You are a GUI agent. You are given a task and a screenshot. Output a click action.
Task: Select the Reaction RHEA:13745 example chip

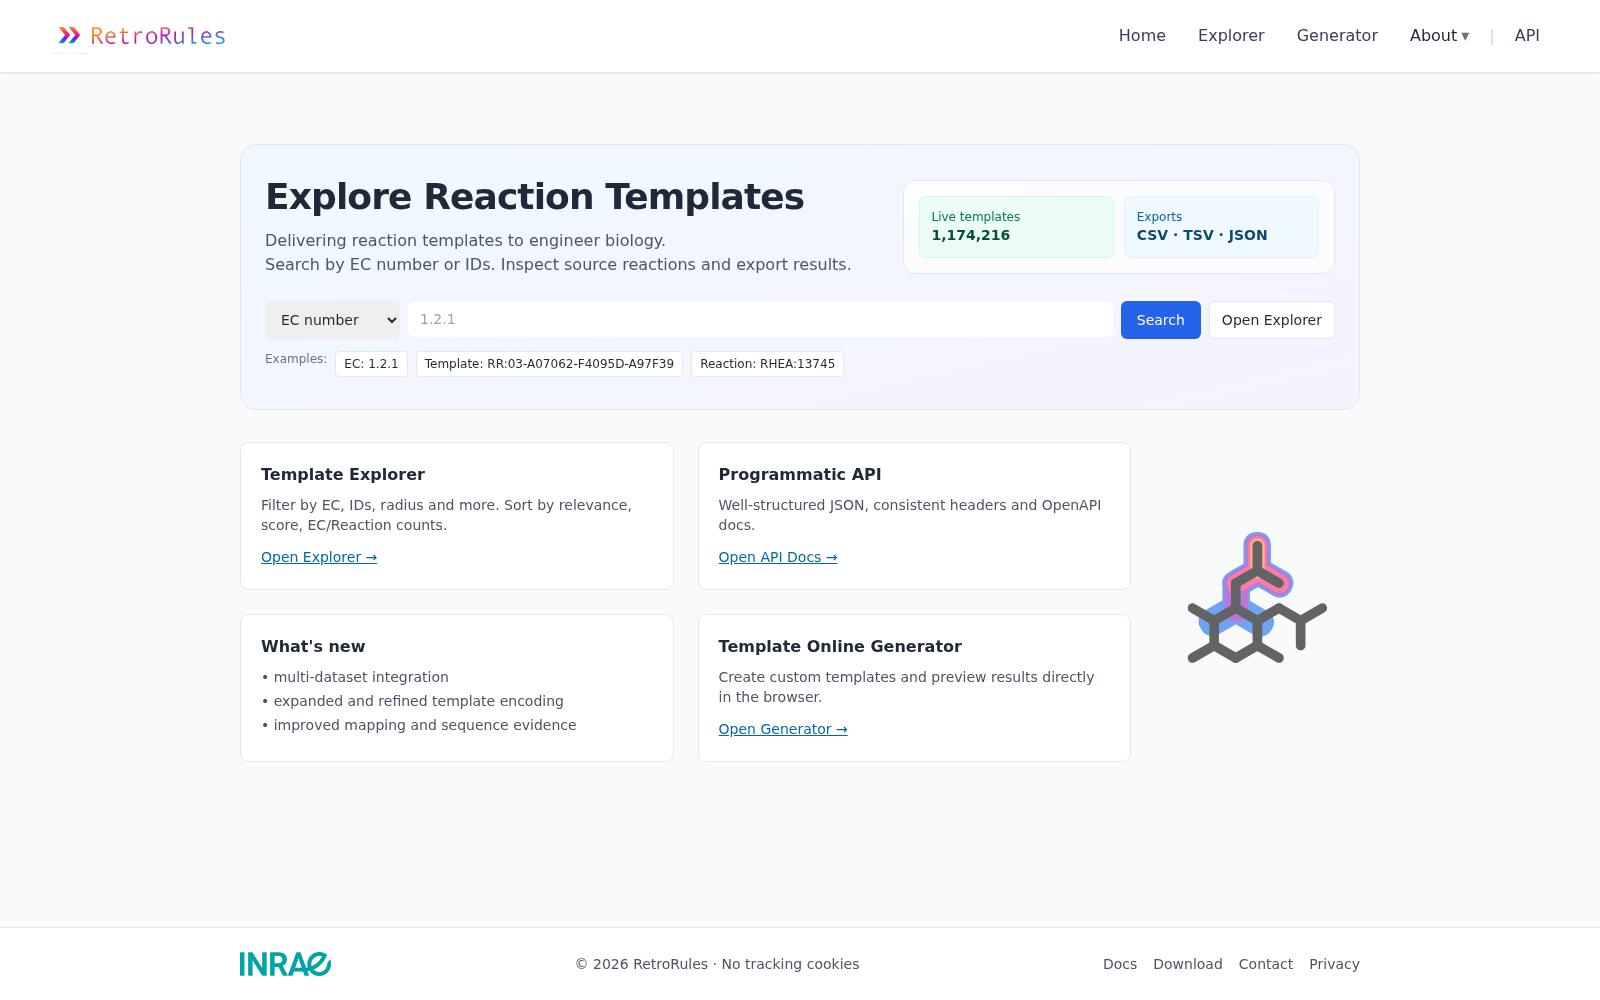(x=767, y=364)
